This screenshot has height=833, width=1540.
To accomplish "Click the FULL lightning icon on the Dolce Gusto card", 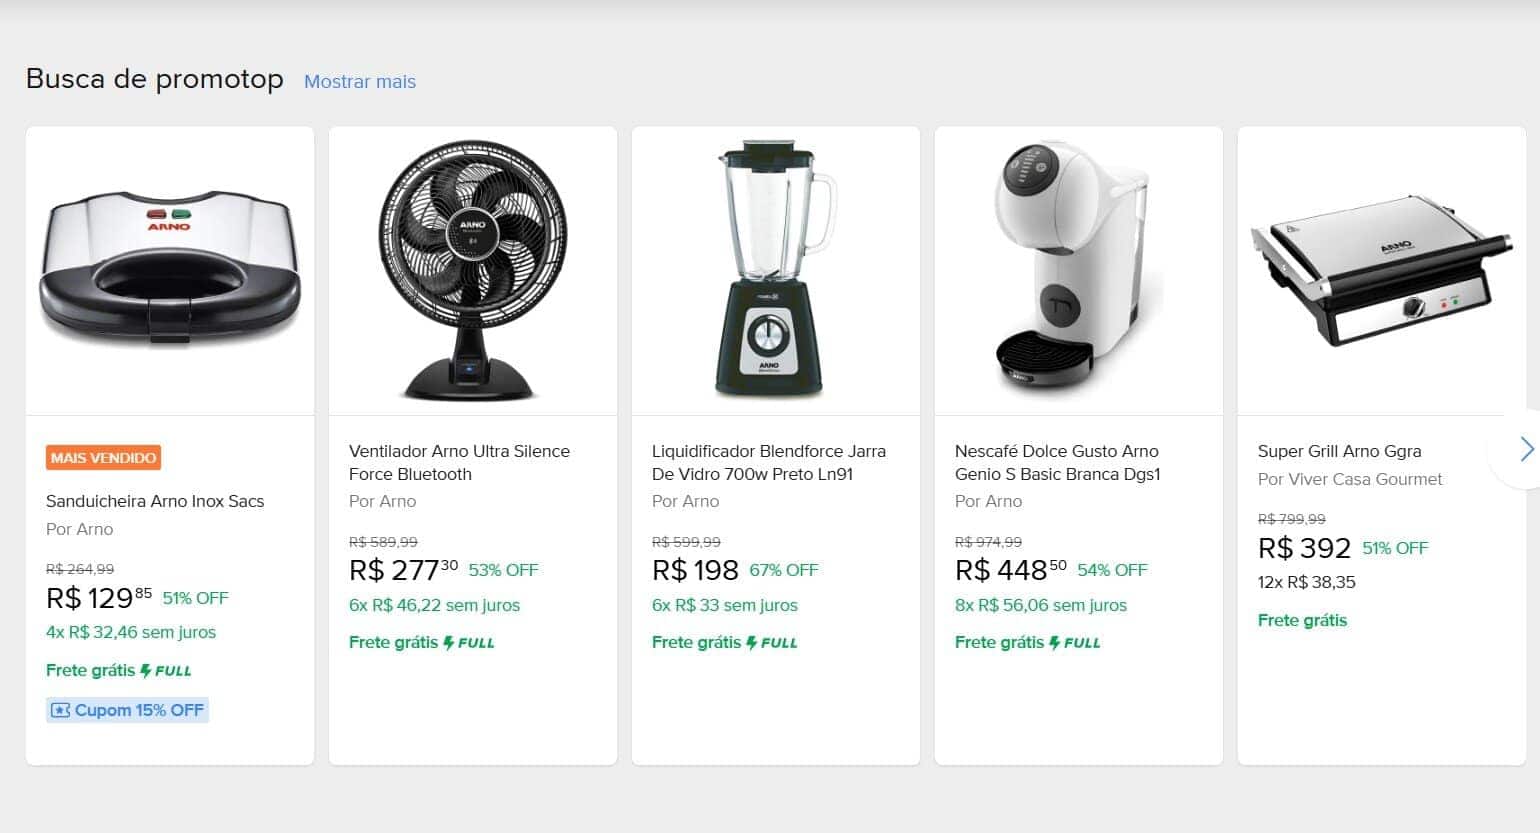I will coord(1055,643).
